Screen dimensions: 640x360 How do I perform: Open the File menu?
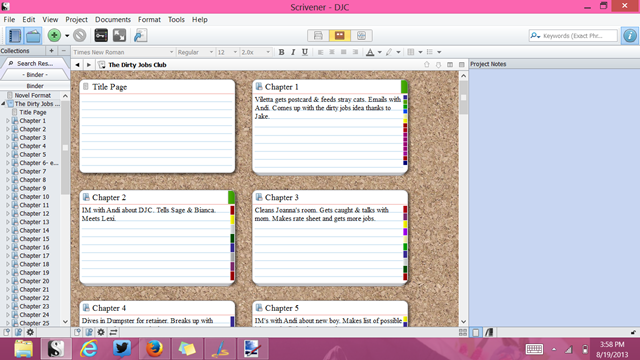click(9, 20)
